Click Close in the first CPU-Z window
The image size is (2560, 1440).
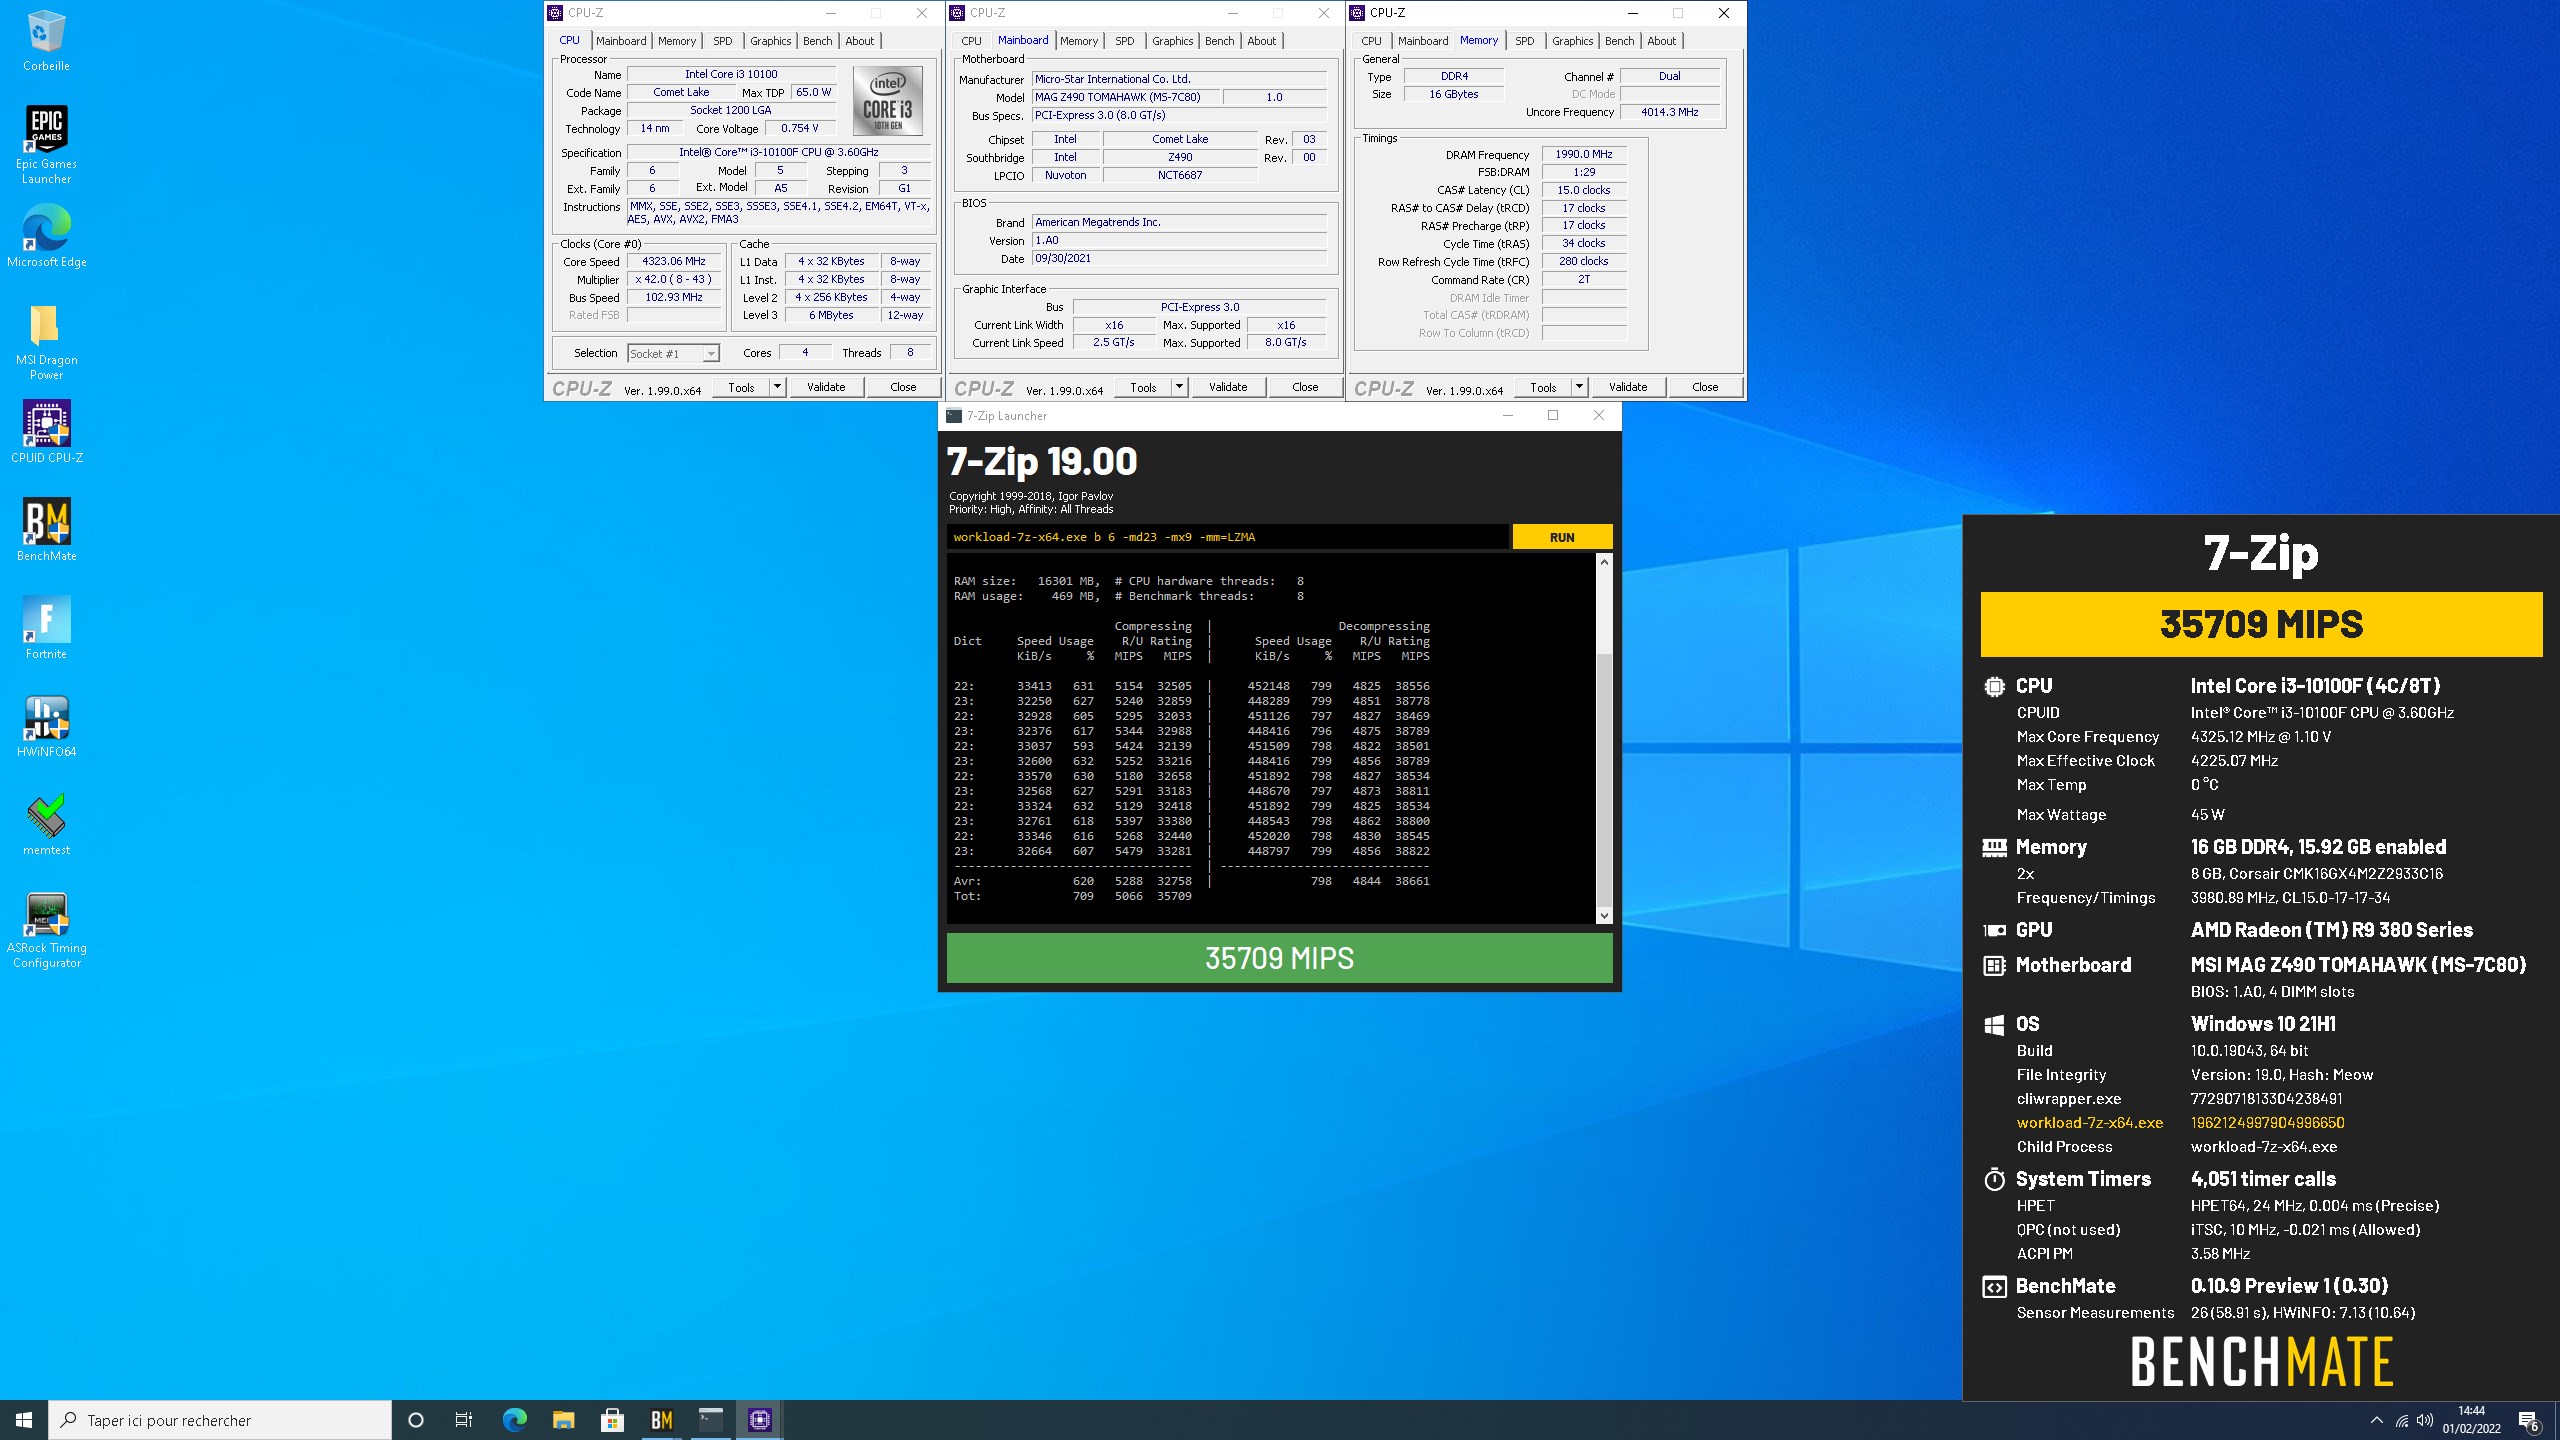click(x=903, y=387)
